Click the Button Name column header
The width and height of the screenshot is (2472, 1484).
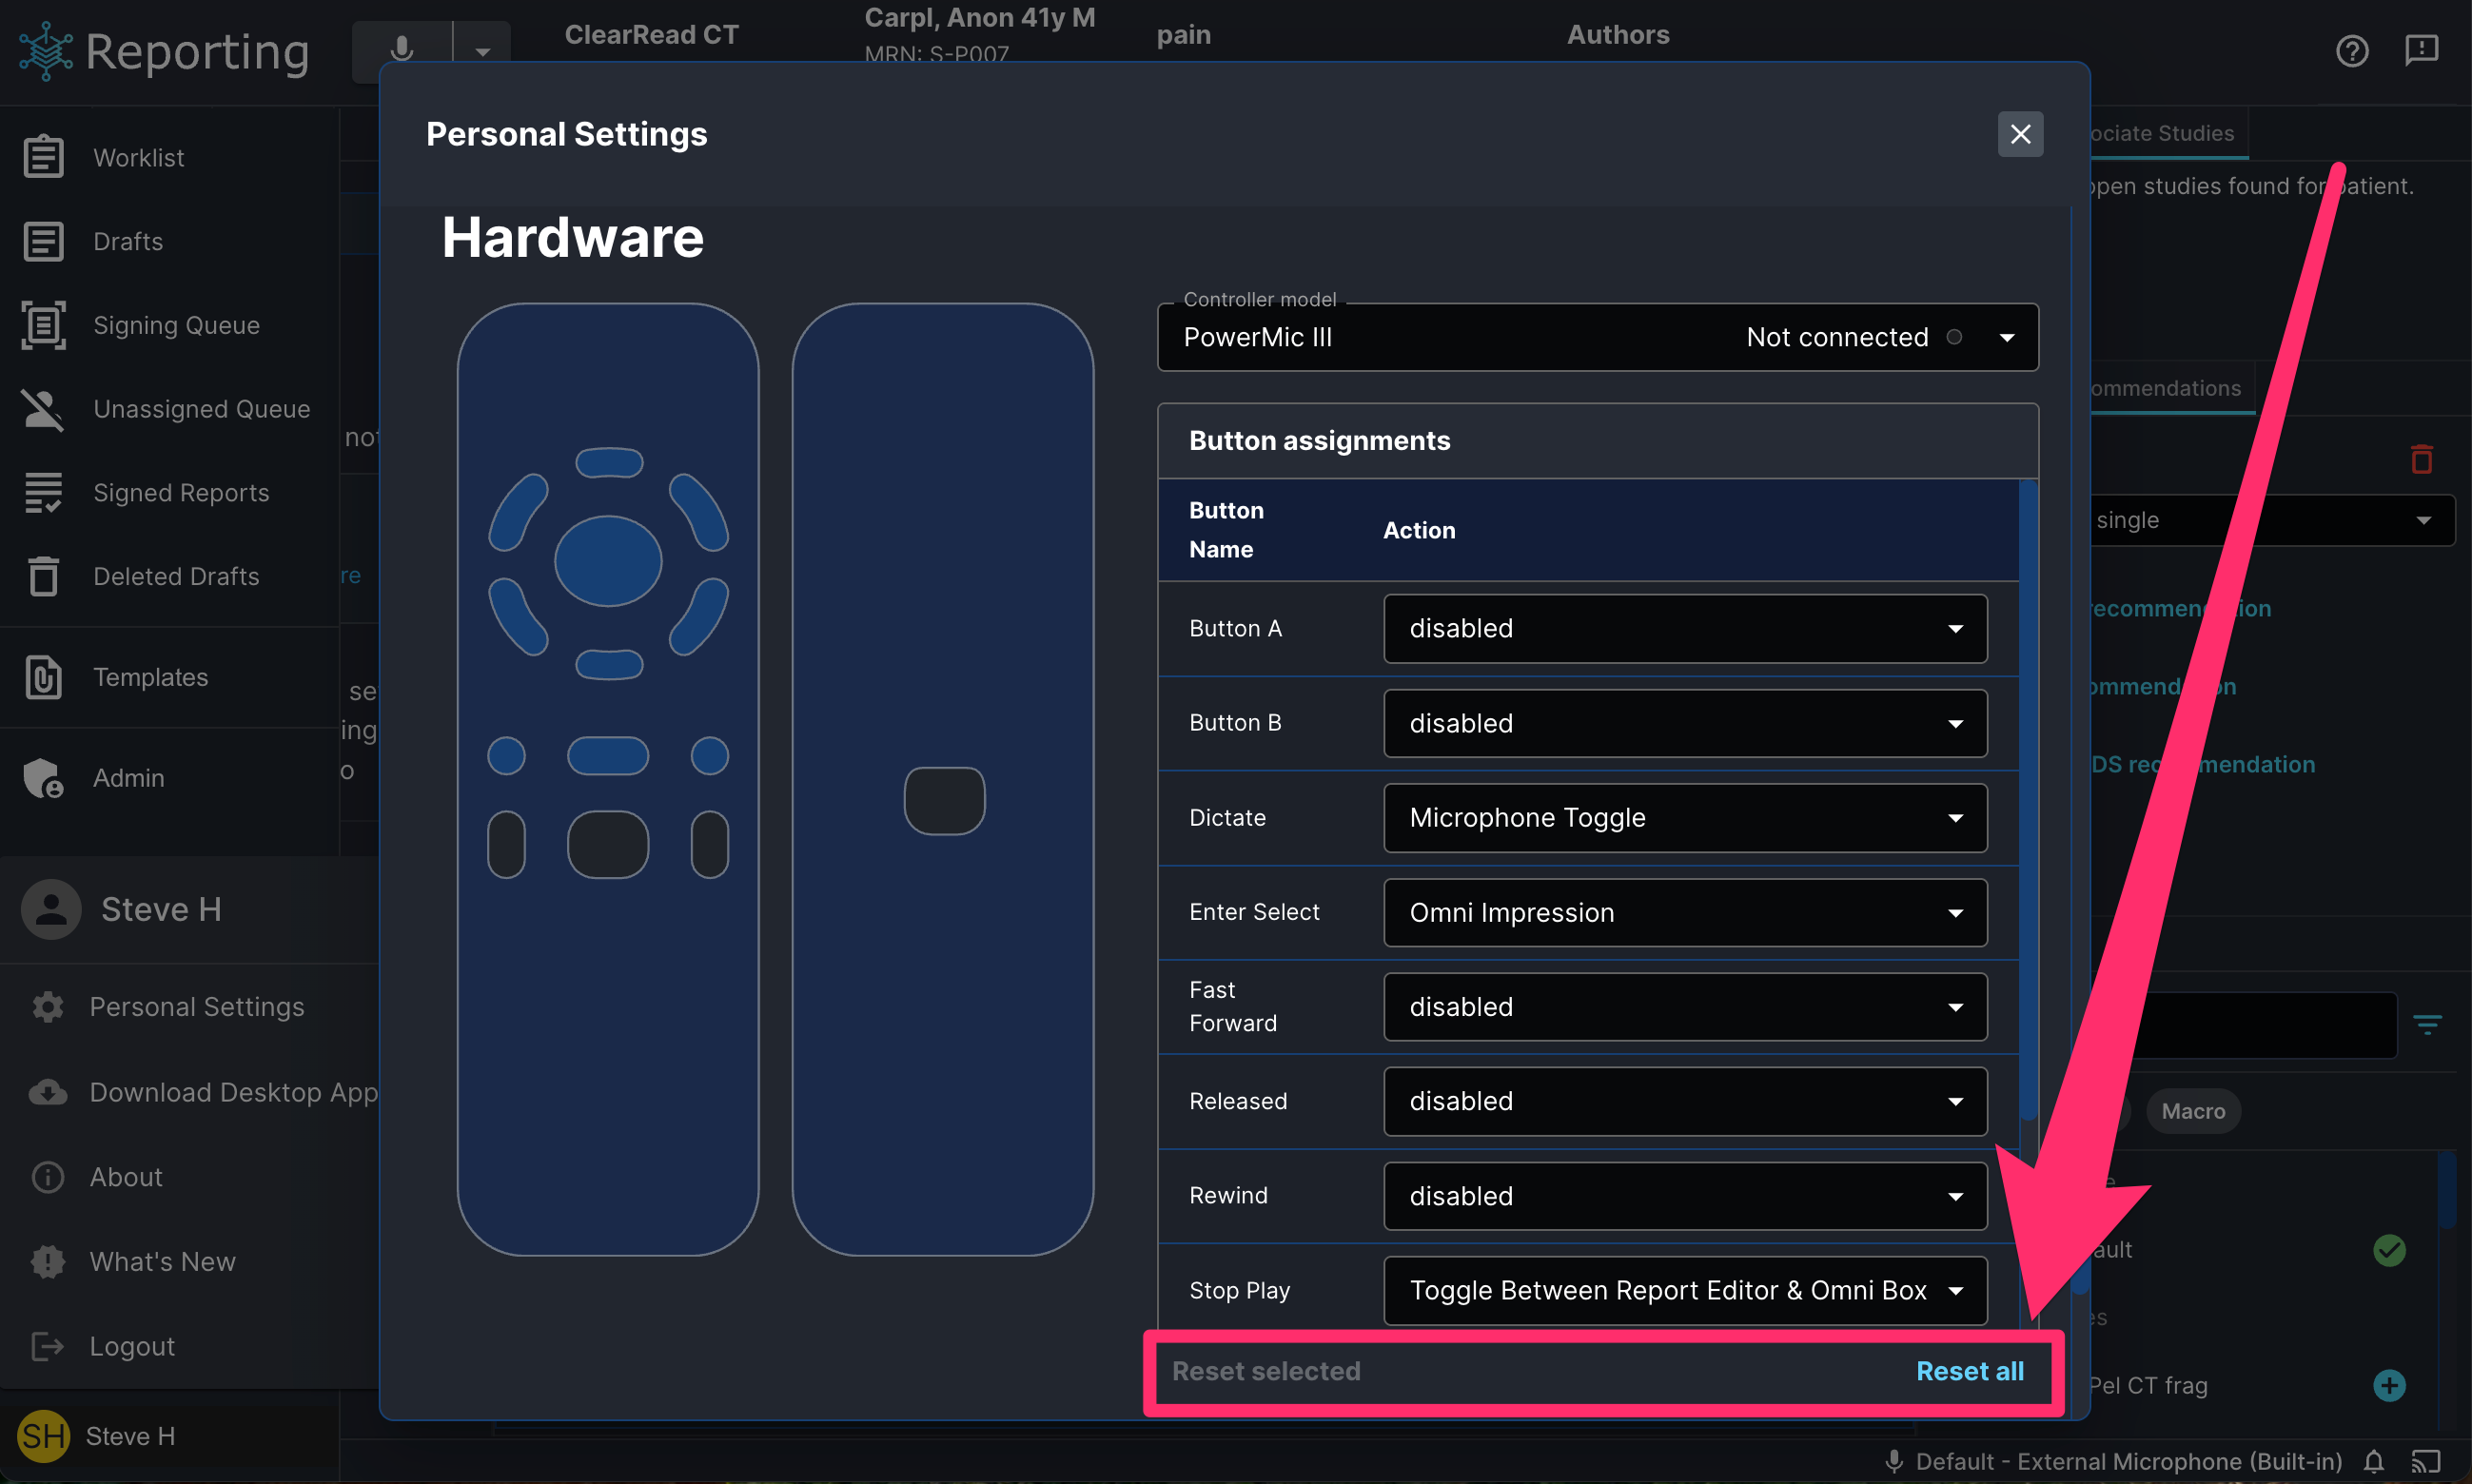[x=1226, y=530]
